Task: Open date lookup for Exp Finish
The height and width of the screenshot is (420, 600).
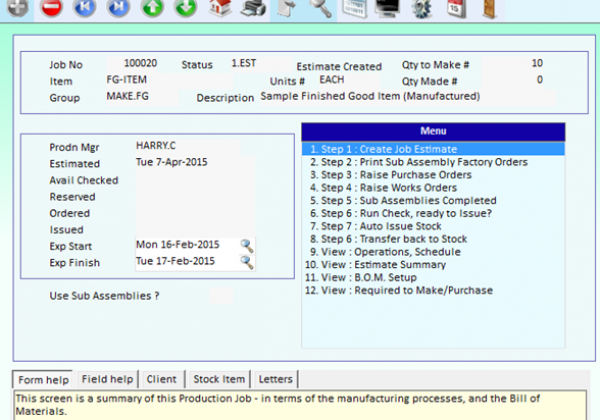Action: [x=247, y=262]
